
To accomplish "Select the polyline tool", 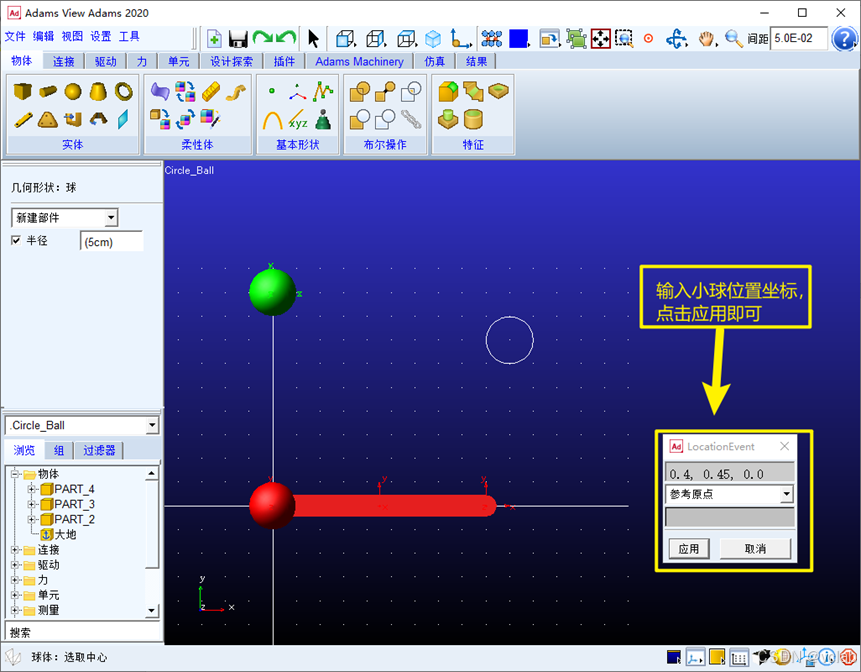I will (323, 91).
